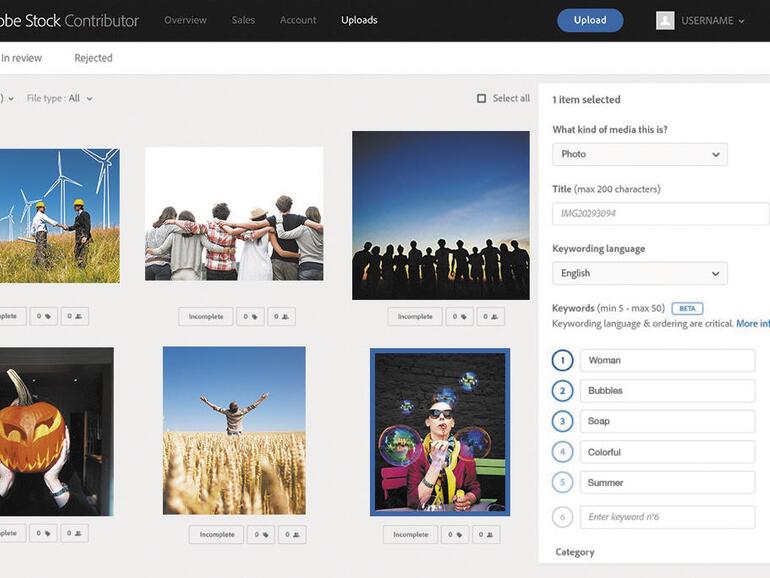Click the keyword order number 4 circle

562,452
